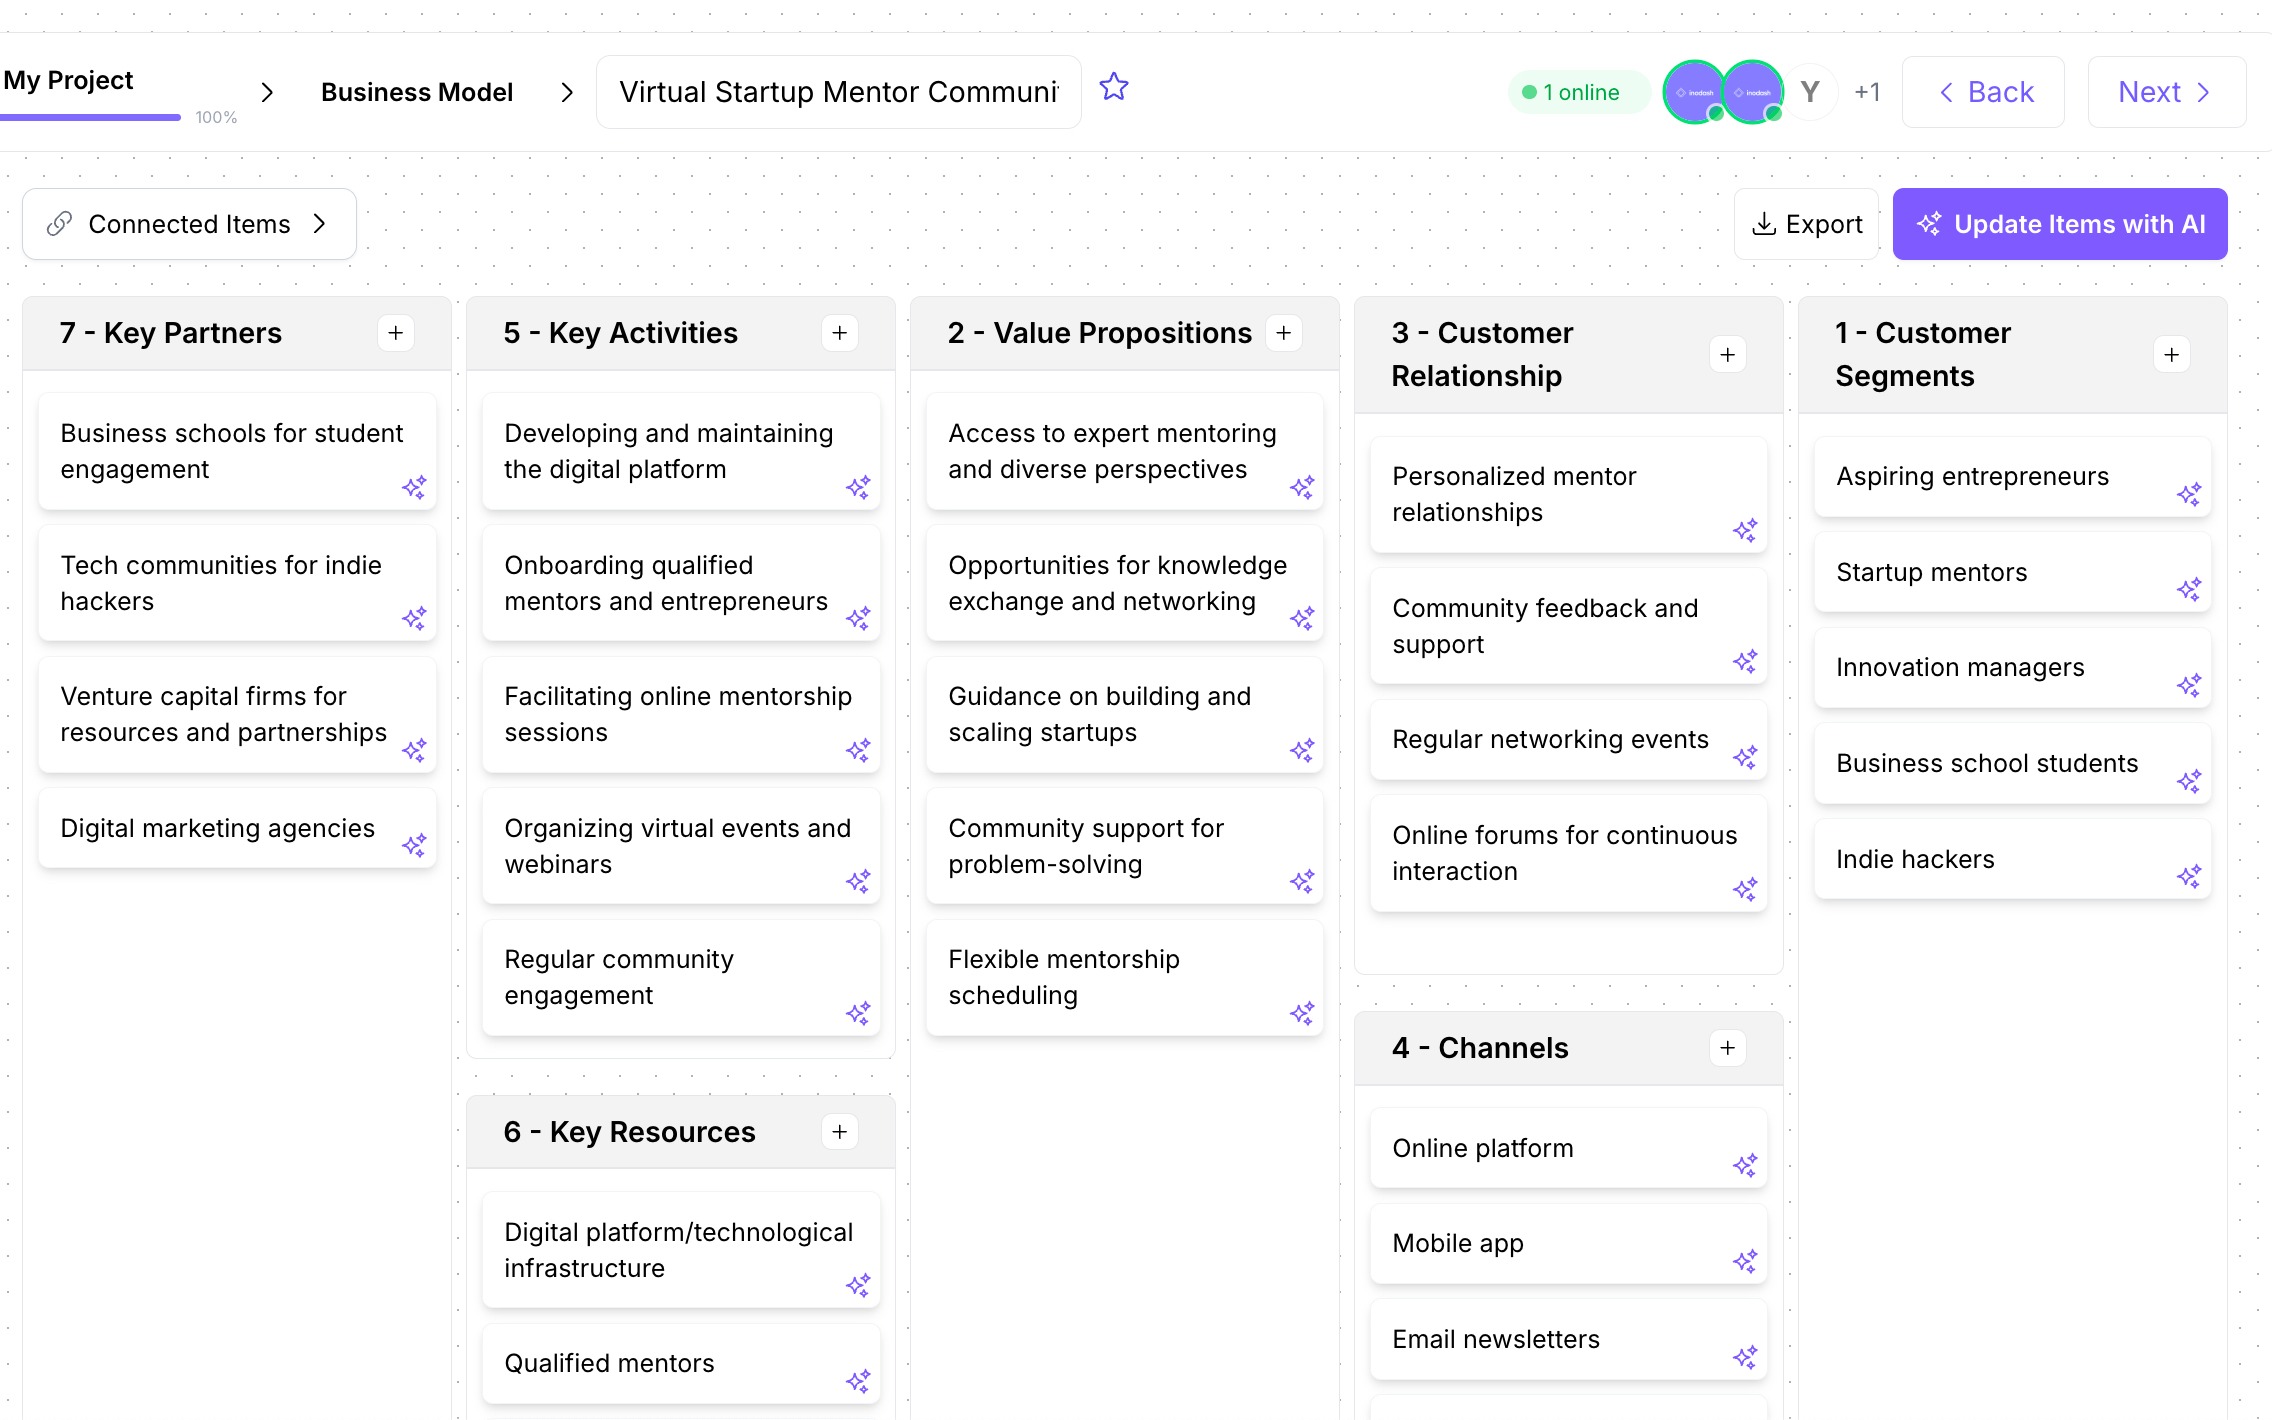Image resolution: width=2272 pixels, height=1420 pixels.
Task: Add a new item to Key Partners
Action: [396, 333]
